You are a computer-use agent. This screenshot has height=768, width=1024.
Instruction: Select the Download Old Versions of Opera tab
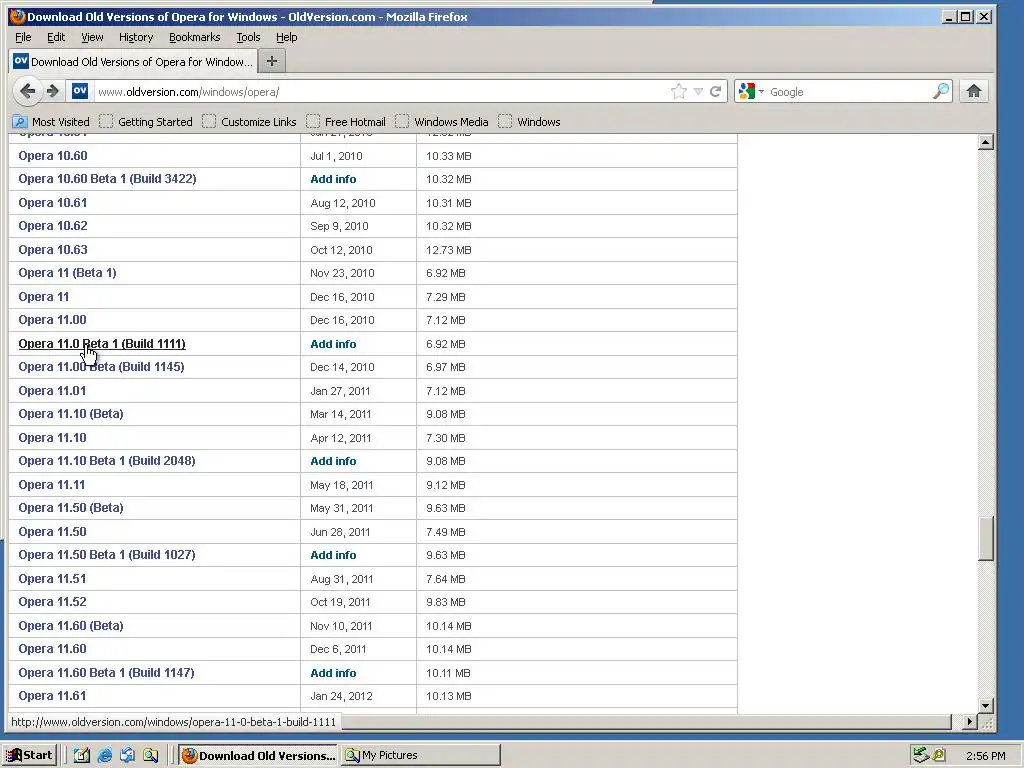click(x=133, y=61)
